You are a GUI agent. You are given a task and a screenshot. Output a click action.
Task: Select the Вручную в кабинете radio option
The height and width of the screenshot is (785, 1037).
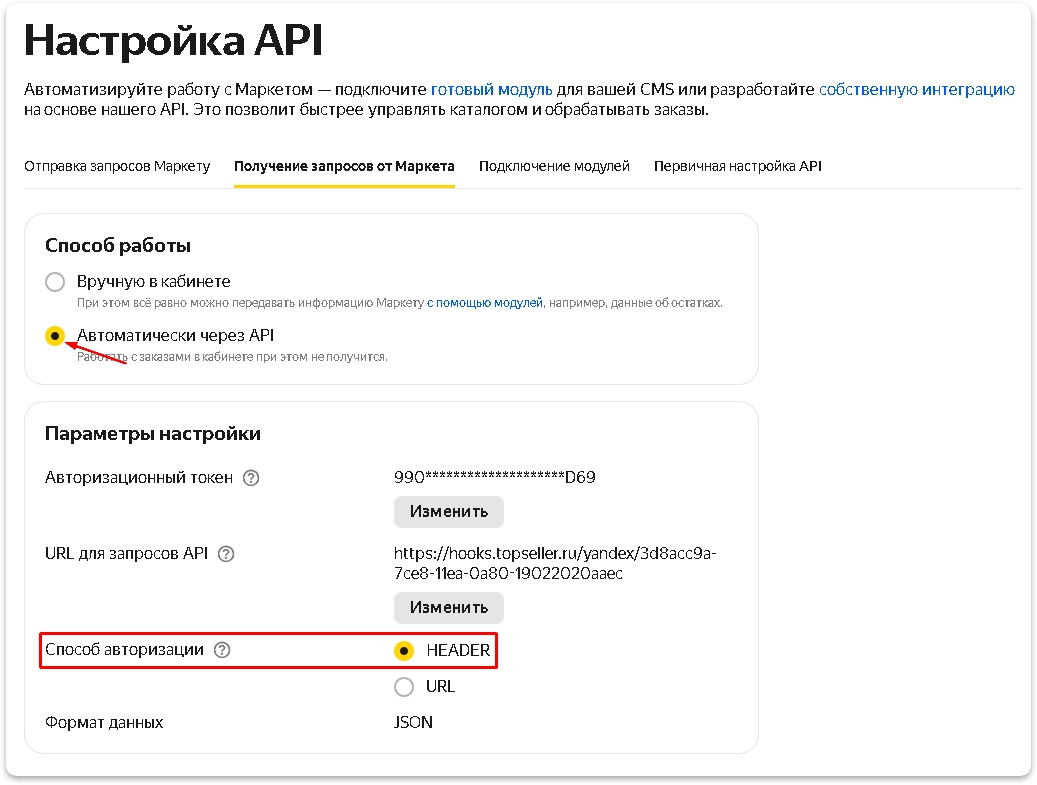click(55, 282)
